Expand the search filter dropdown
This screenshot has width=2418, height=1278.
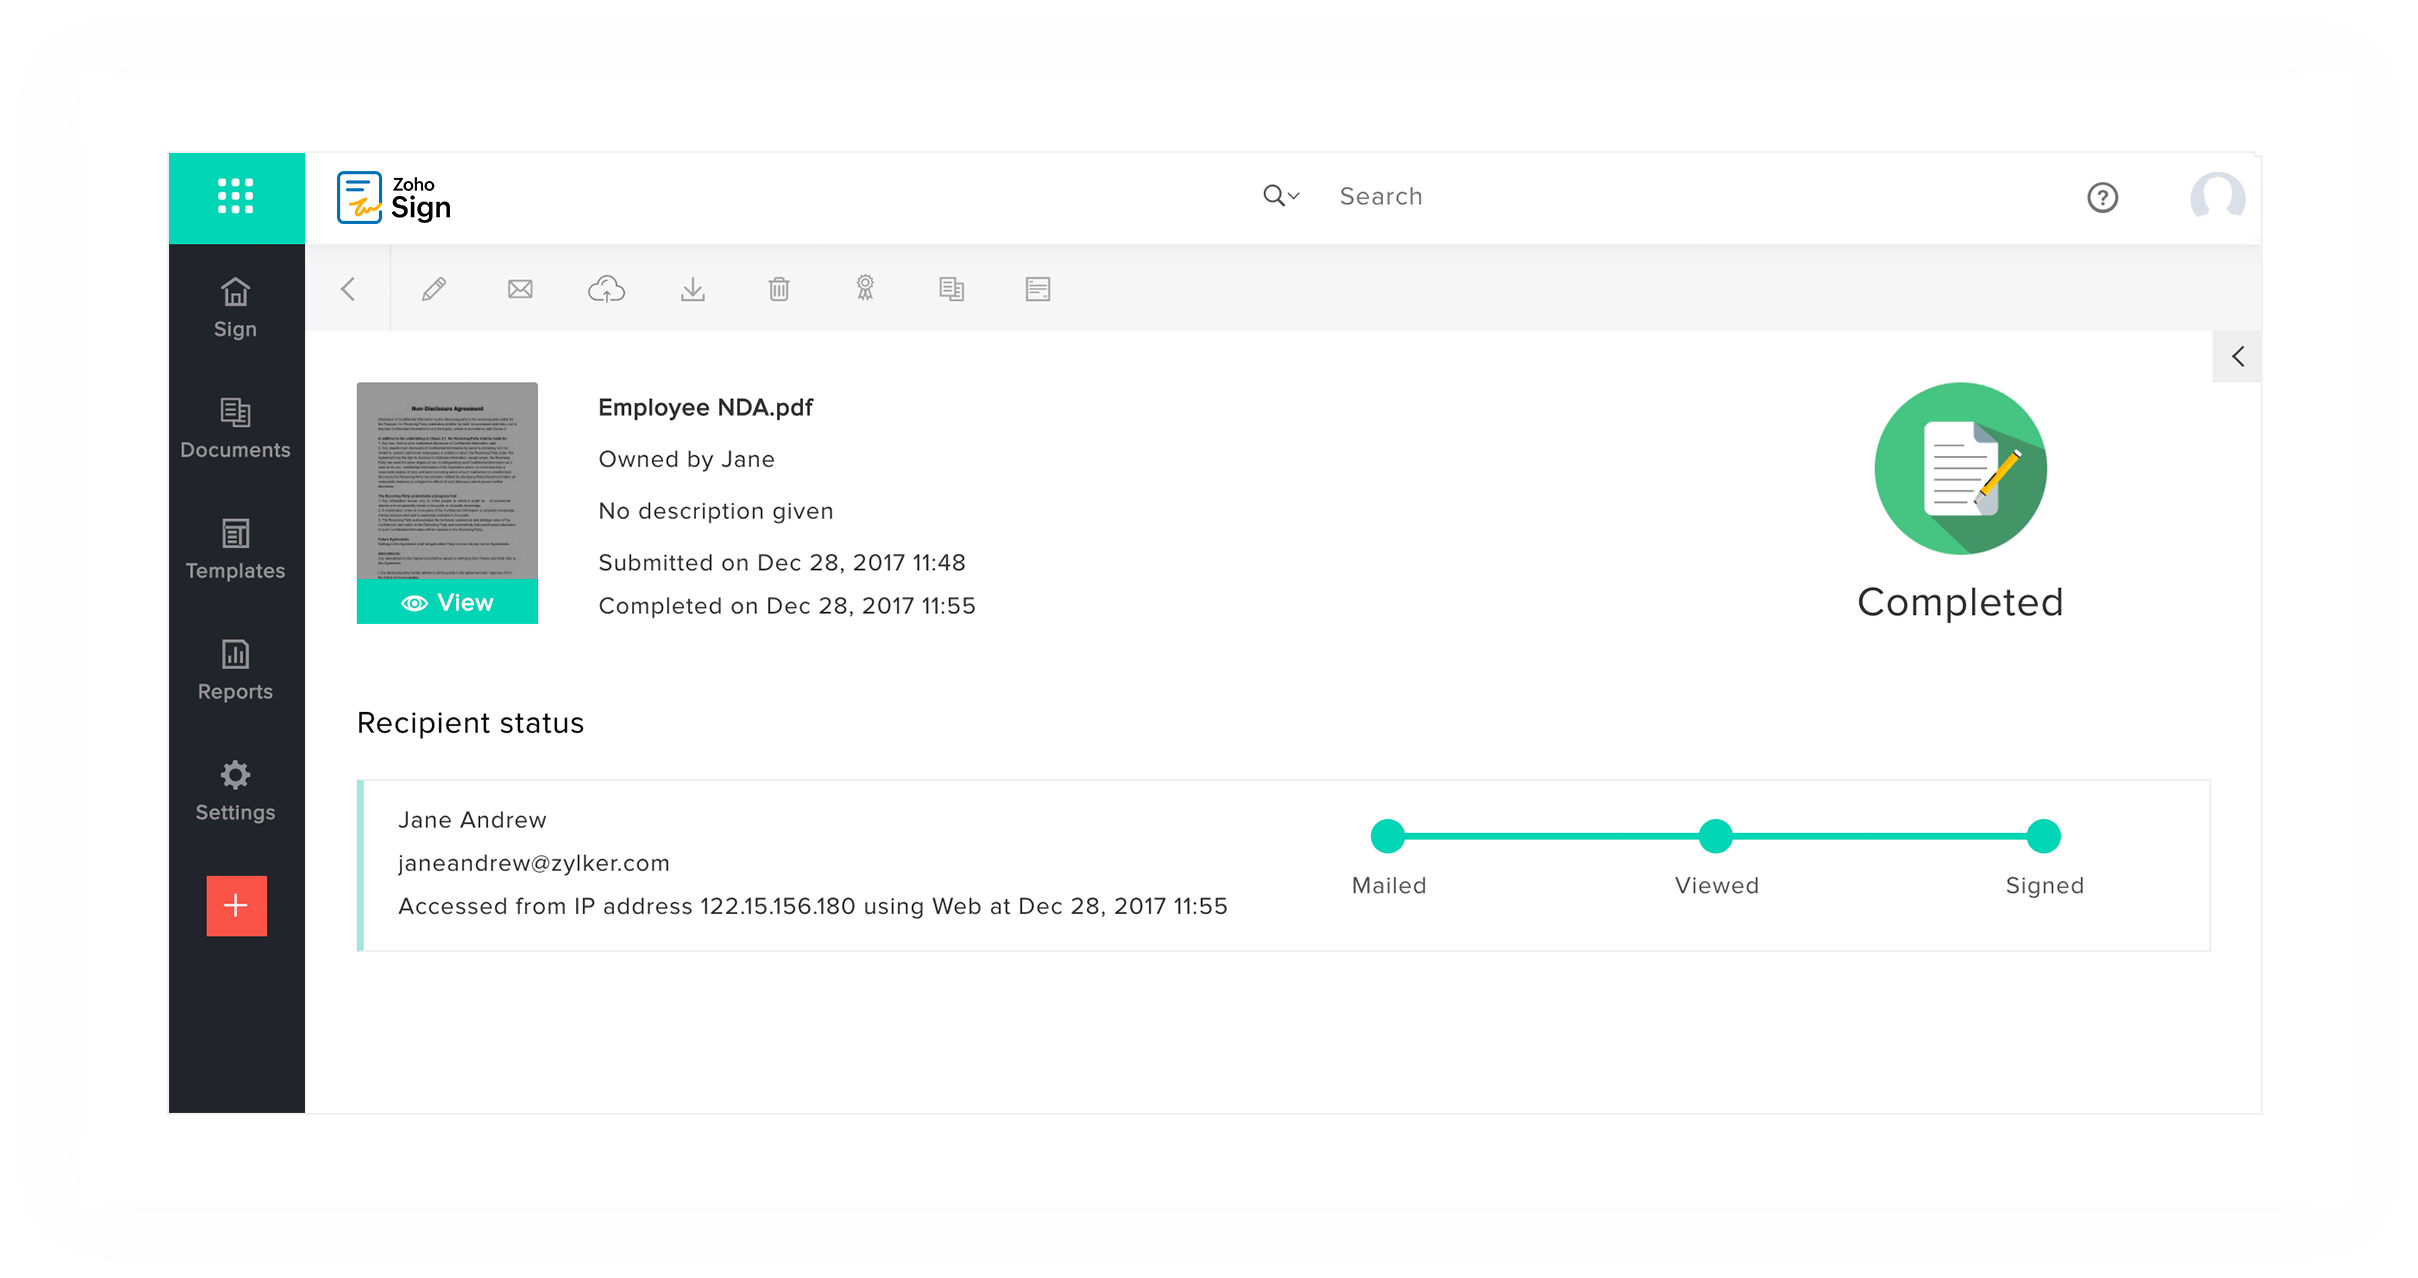[1281, 196]
